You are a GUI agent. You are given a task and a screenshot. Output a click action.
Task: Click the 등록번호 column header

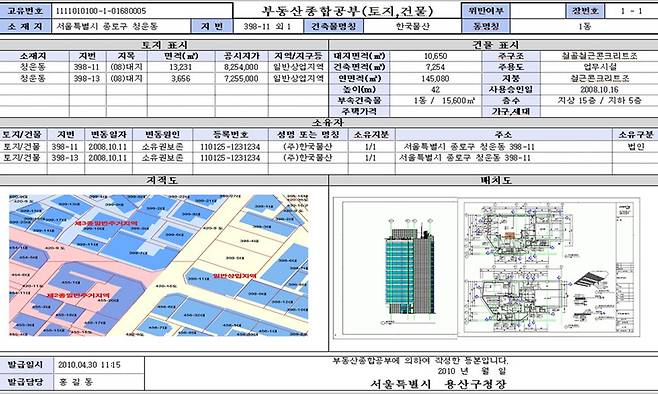click(x=230, y=135)
